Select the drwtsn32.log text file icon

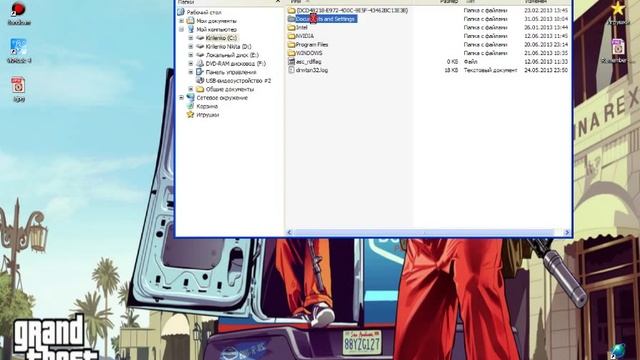291,70
